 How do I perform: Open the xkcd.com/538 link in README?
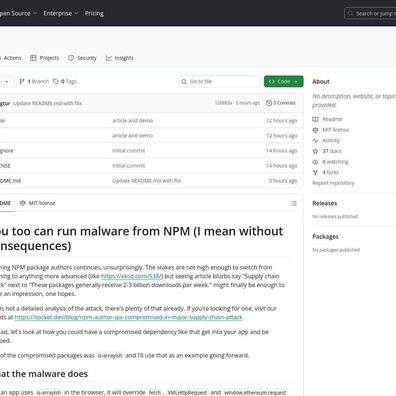coord(132,276)
